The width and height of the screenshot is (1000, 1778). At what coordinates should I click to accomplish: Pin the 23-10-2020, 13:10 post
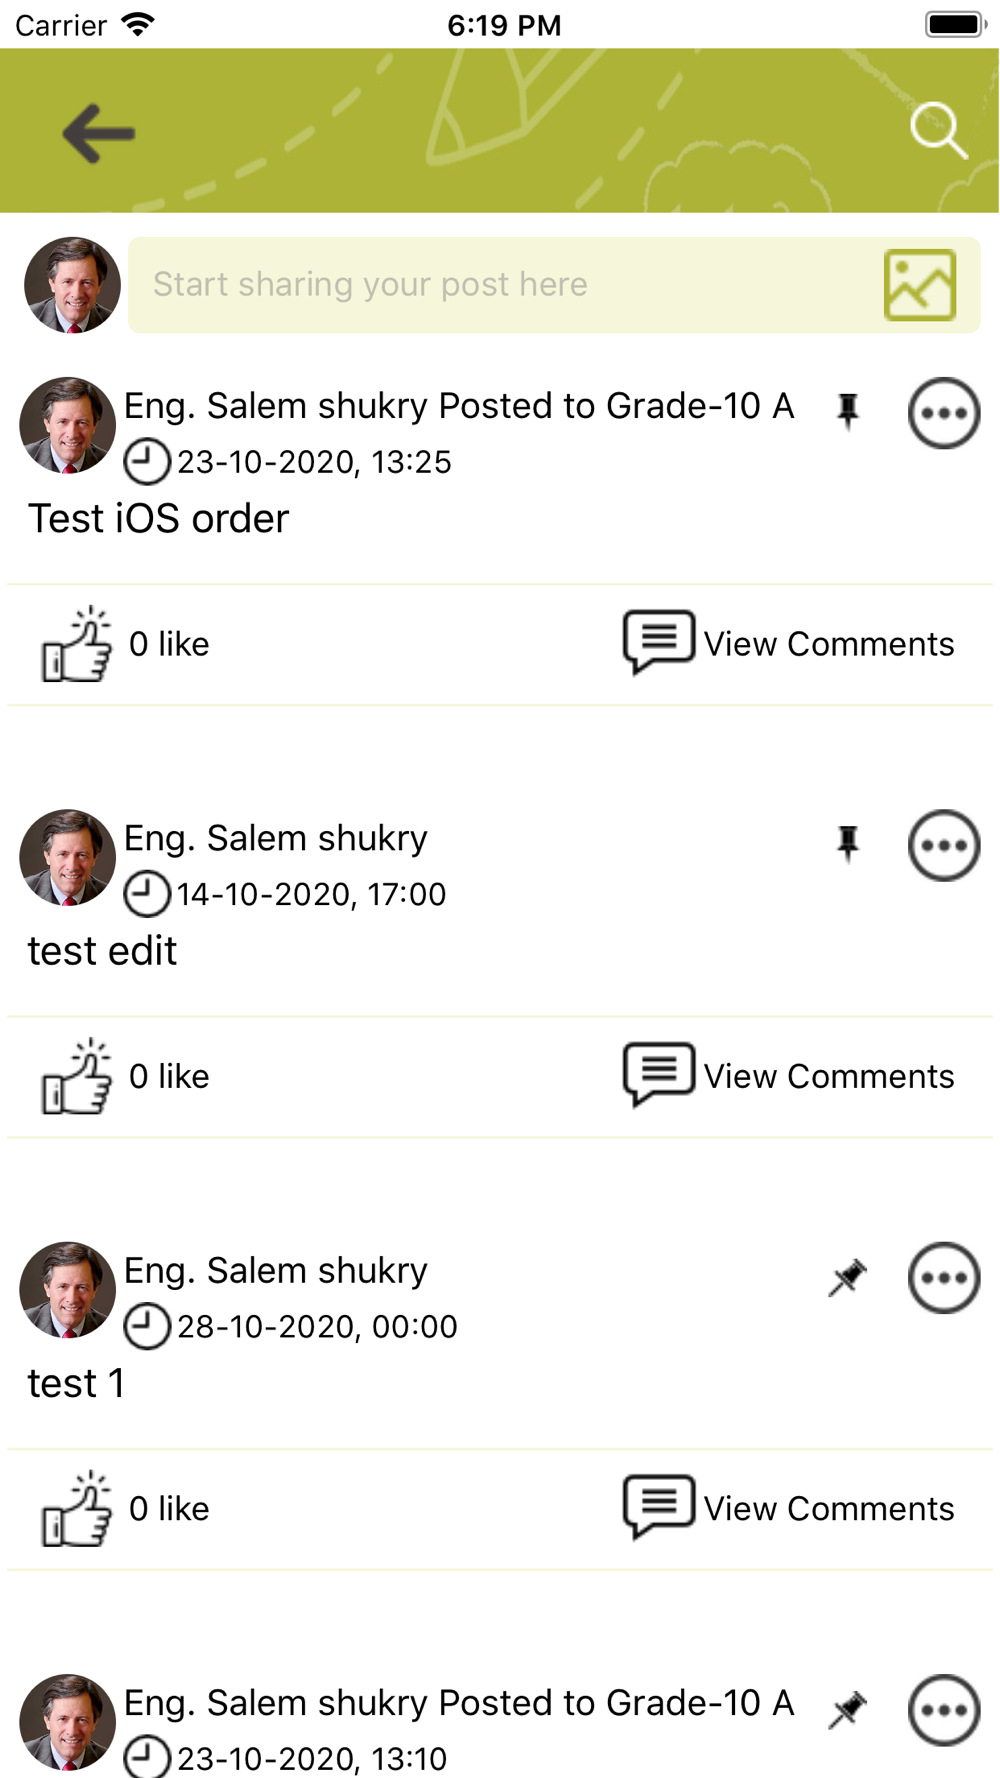pyautogui.click(x=848, y=1709)
